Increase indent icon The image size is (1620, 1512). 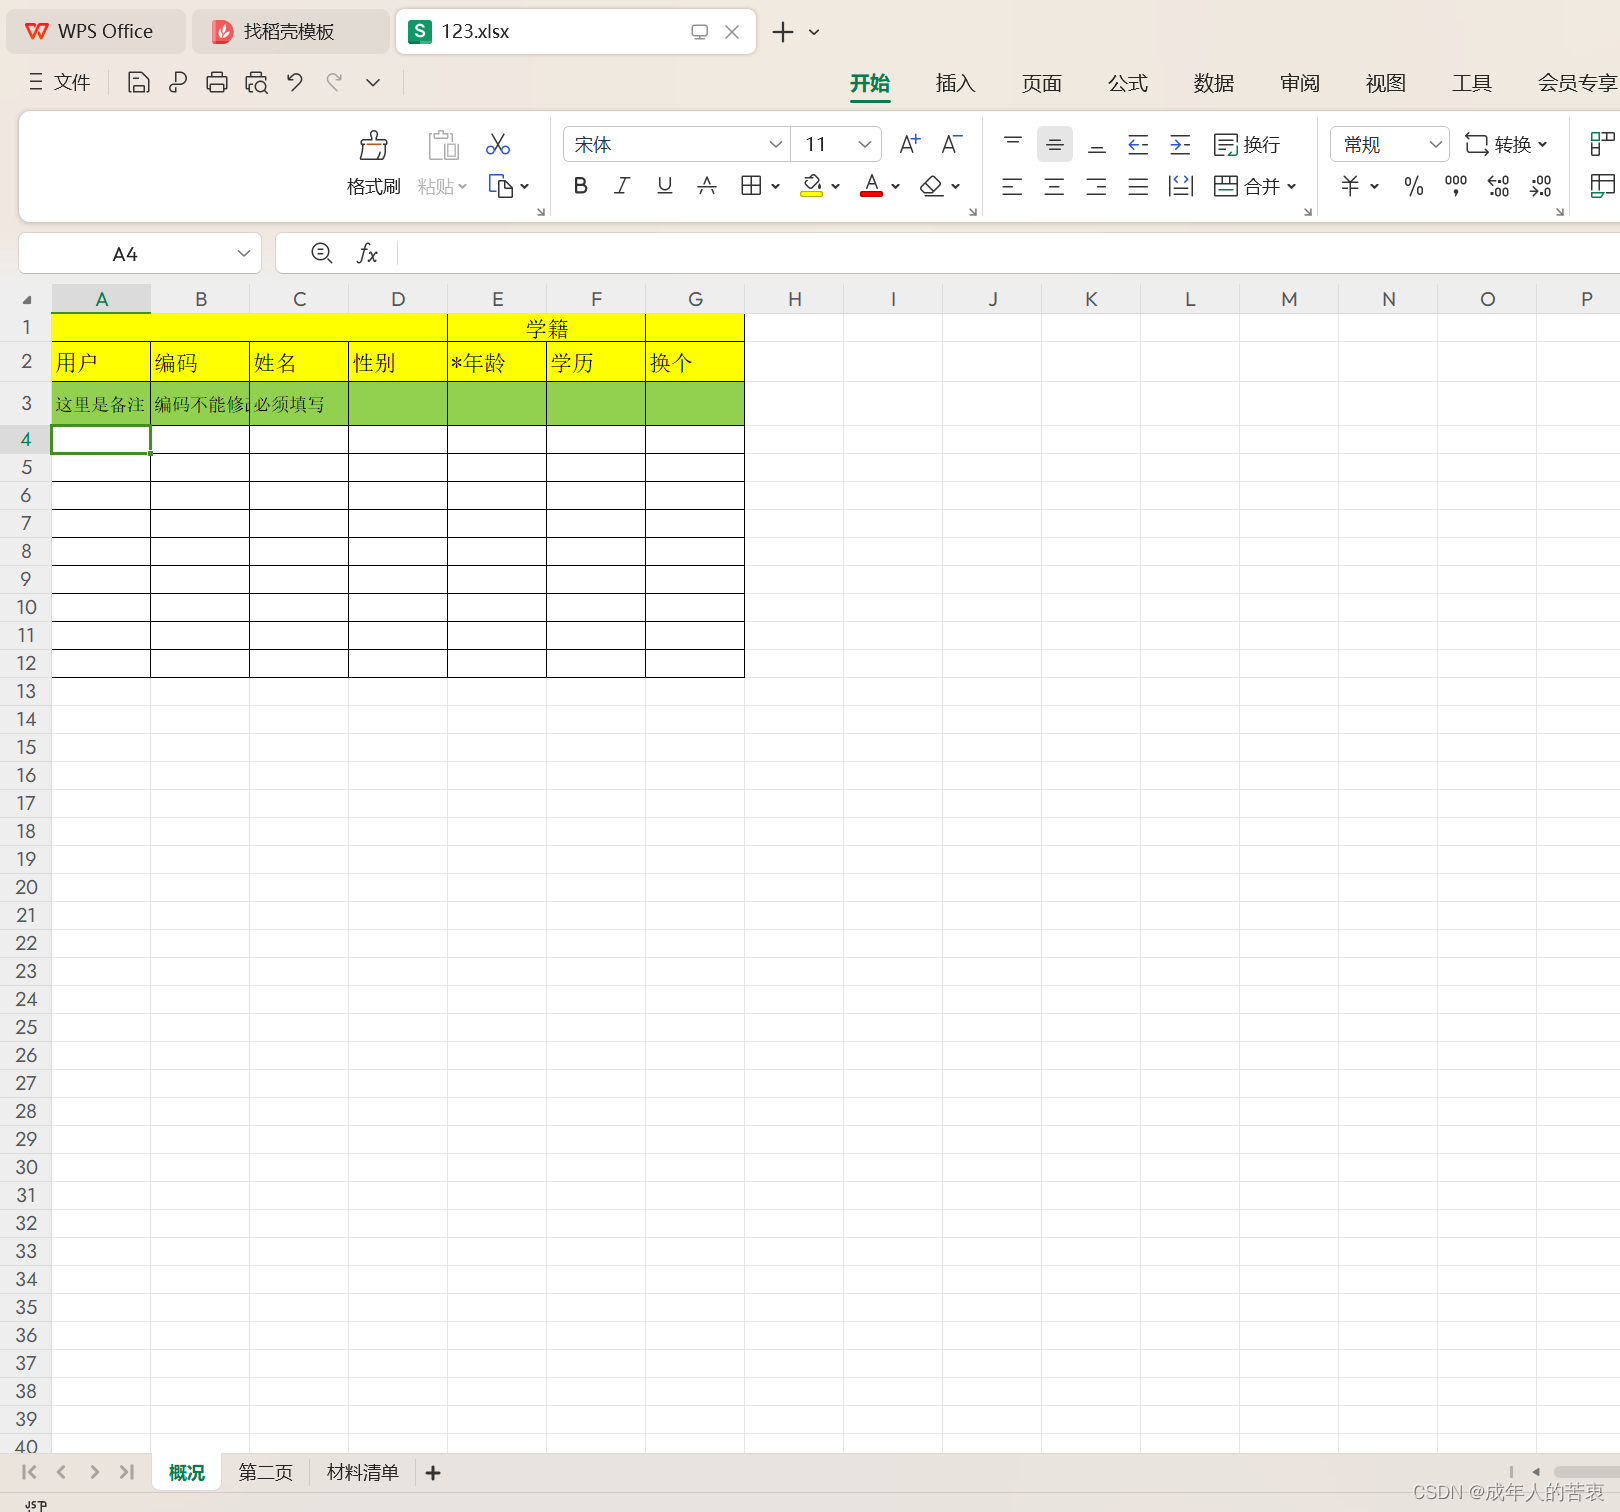(x=1180, y=145)
